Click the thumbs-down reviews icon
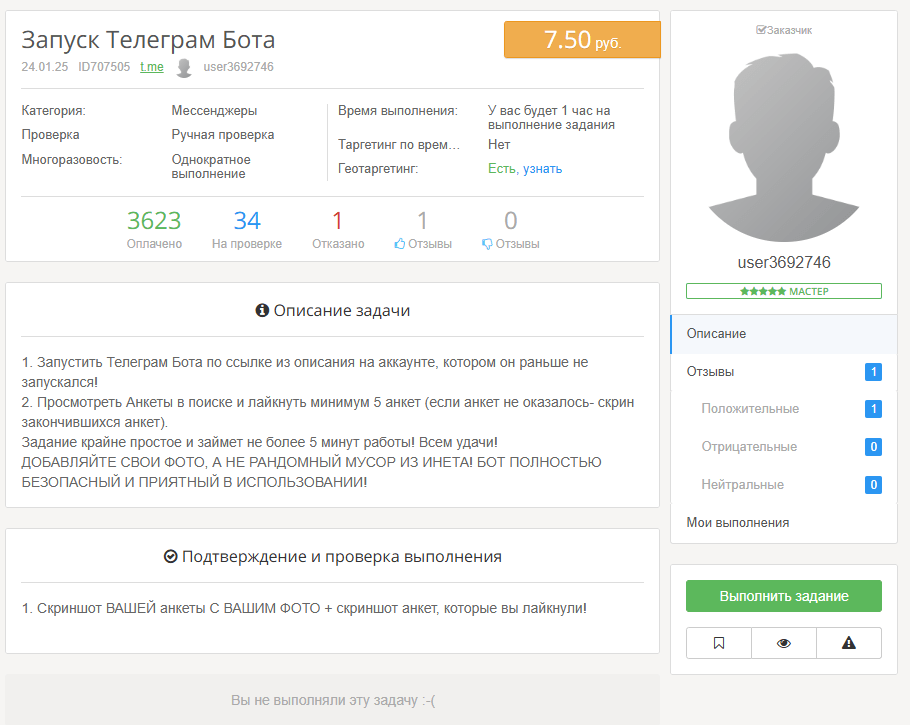The width and height of the screenshot is (910, 725). pos(487,244)
